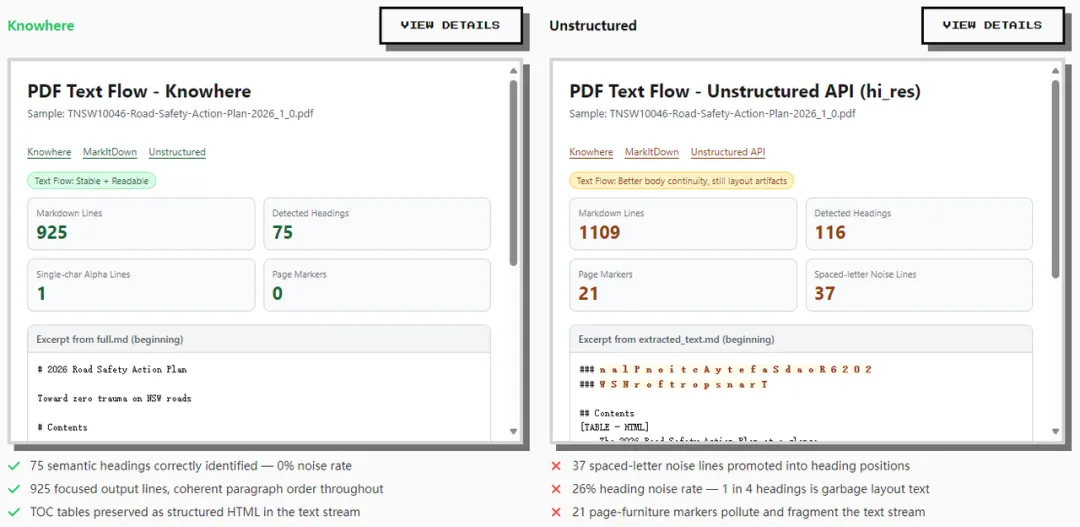Click red X beside 37 spaced-letter noise lines
This screenshot has width=1080, height=527.
click(556, 466)
